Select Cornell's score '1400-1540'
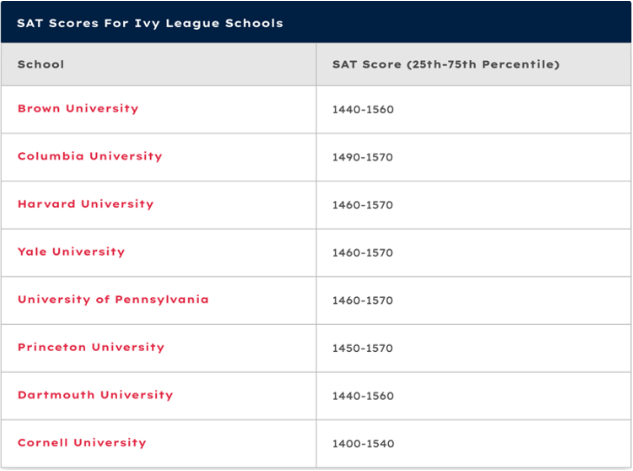The width and height of the screenshot is (633, 471). coord(363,444)
